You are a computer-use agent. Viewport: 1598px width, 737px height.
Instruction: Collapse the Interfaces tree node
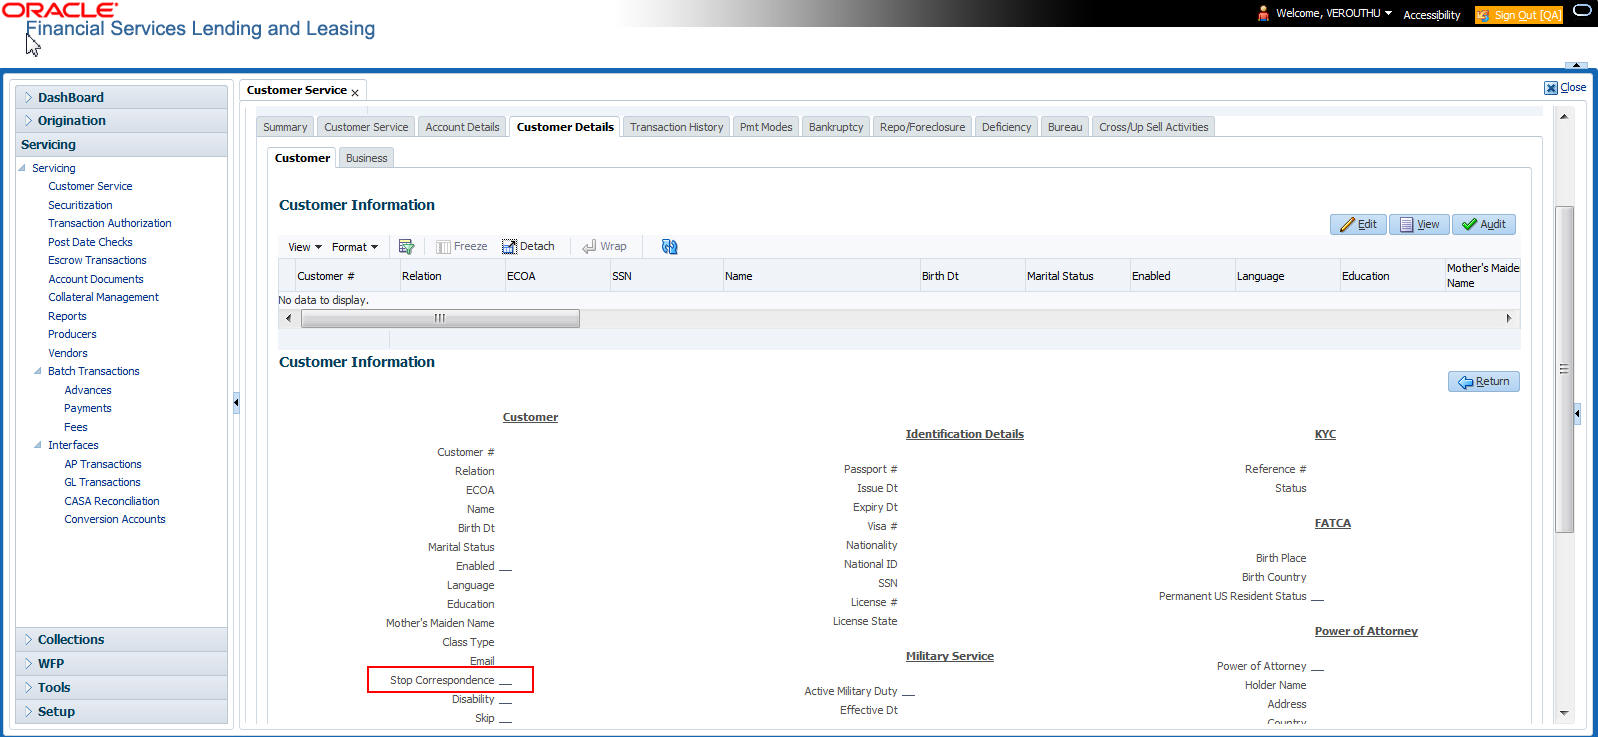[x=38, y=445]
